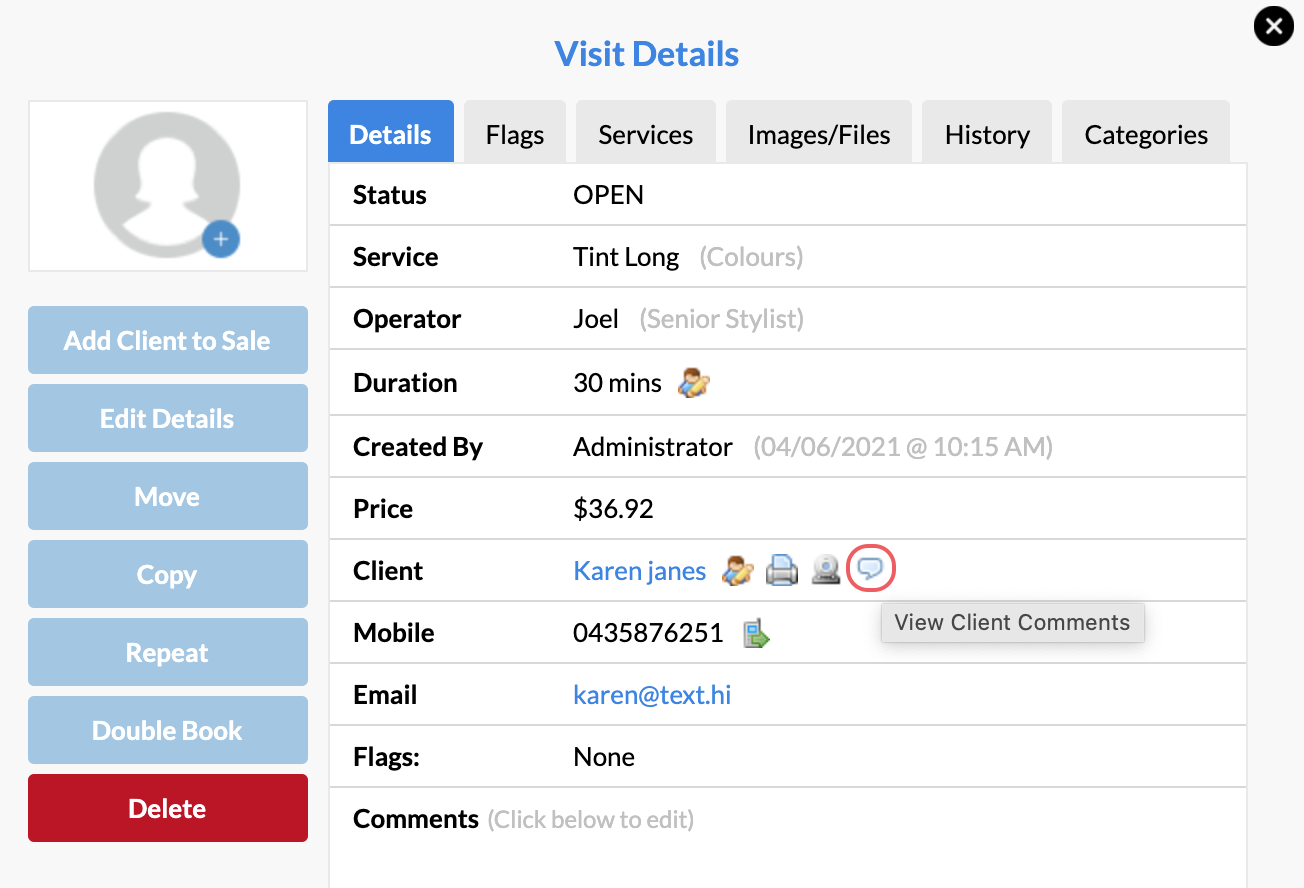1304x888 pixels.
Task: Open Karen janes client profile link
Action: coord(639,570)
